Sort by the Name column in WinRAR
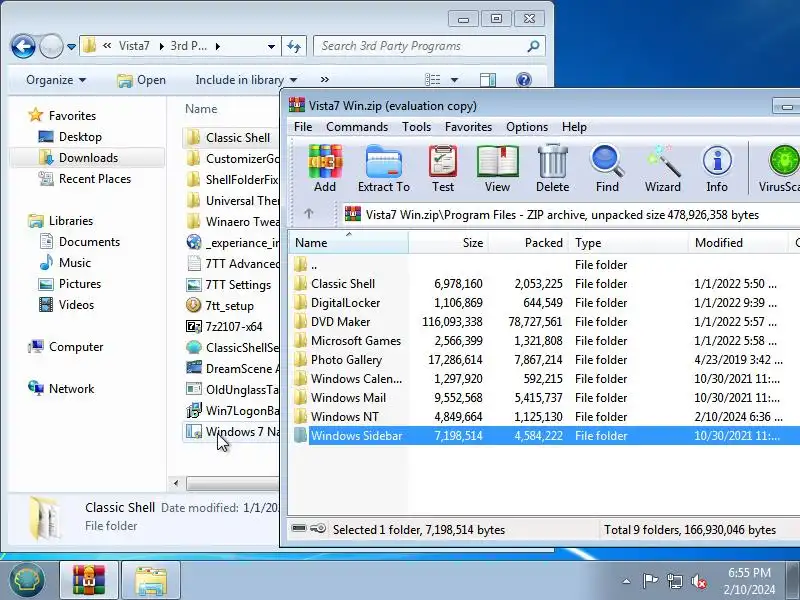 click(x=348, y=242)
